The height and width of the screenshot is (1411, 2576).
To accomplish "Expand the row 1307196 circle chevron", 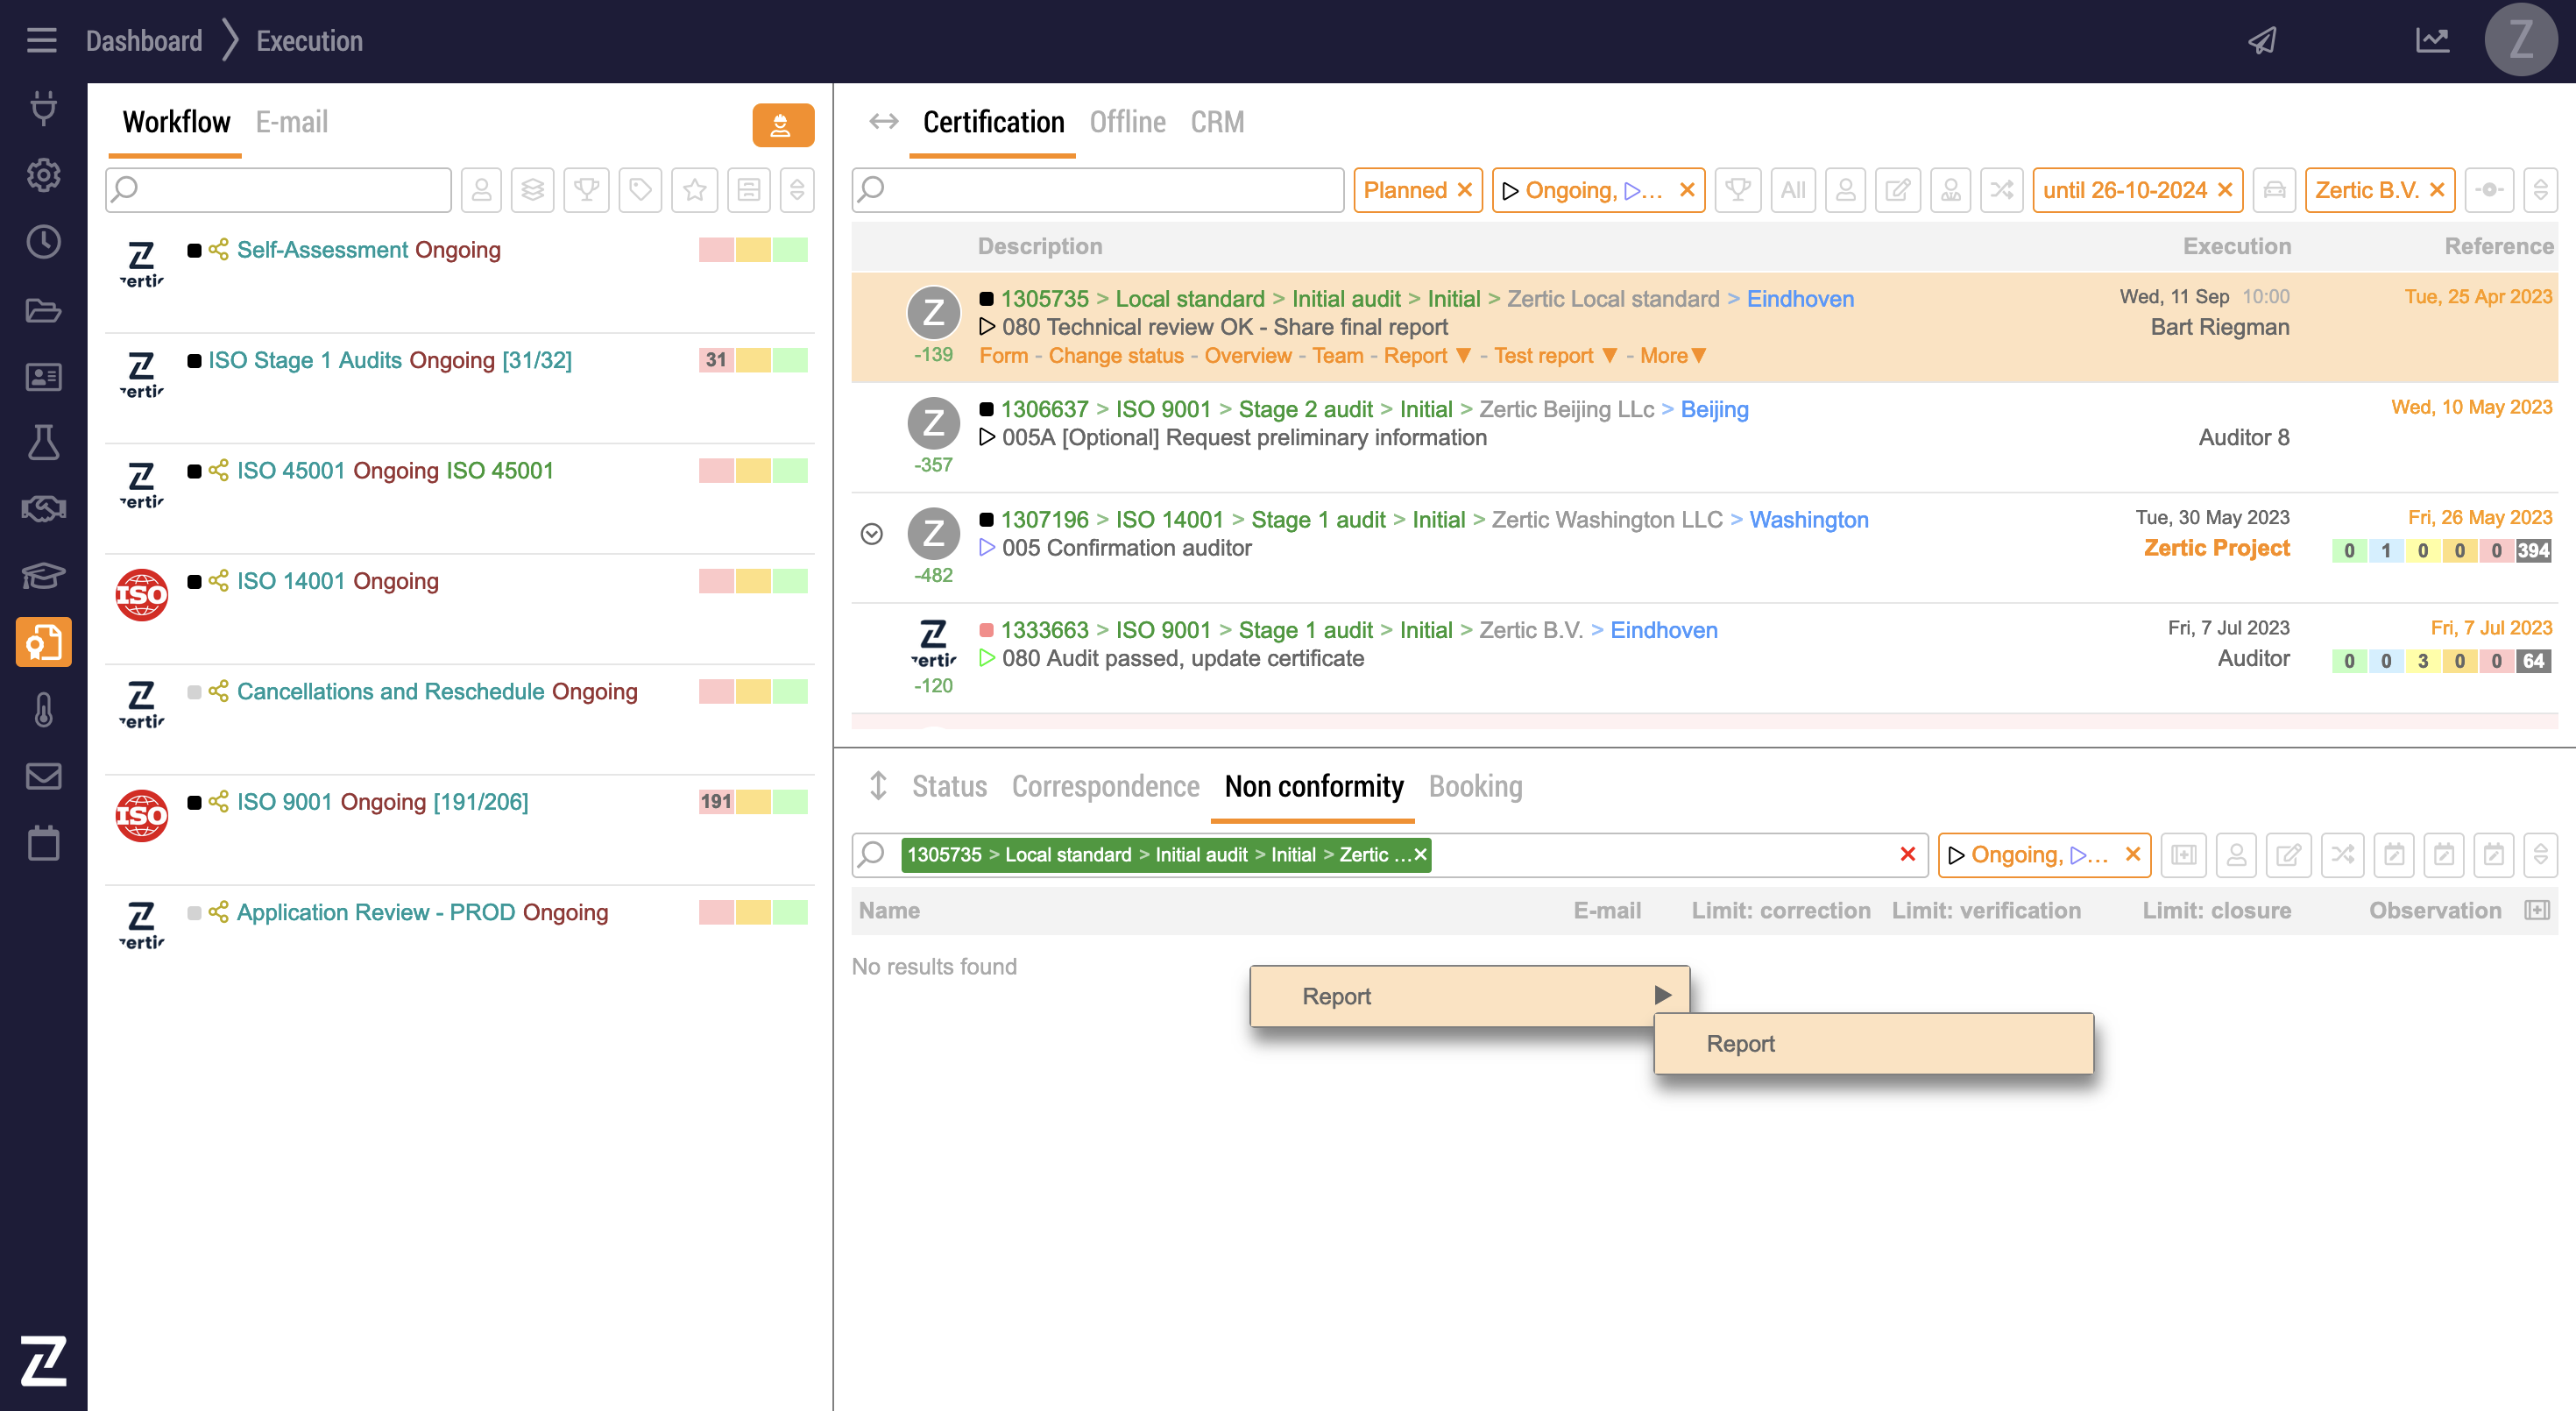I will [871, 534].
